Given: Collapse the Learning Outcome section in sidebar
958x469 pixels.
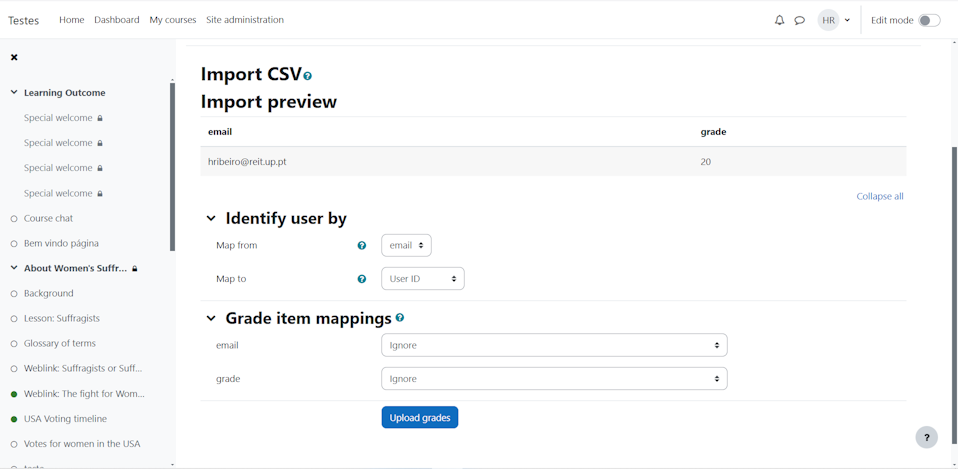Looking at the screenshot, I should [x=14, y=93].
